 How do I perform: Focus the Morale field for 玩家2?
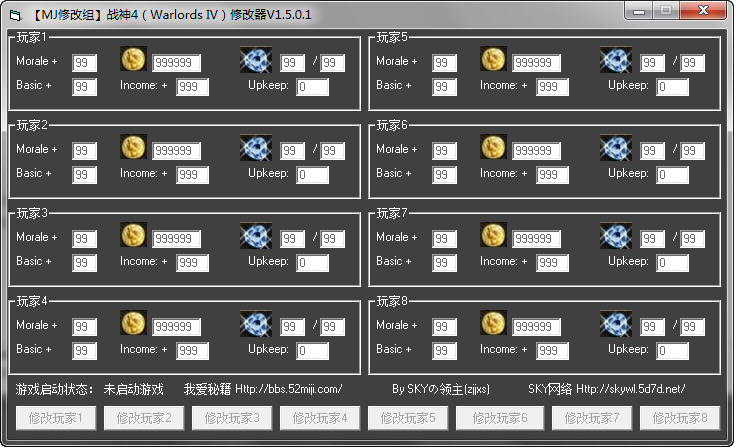84,151
